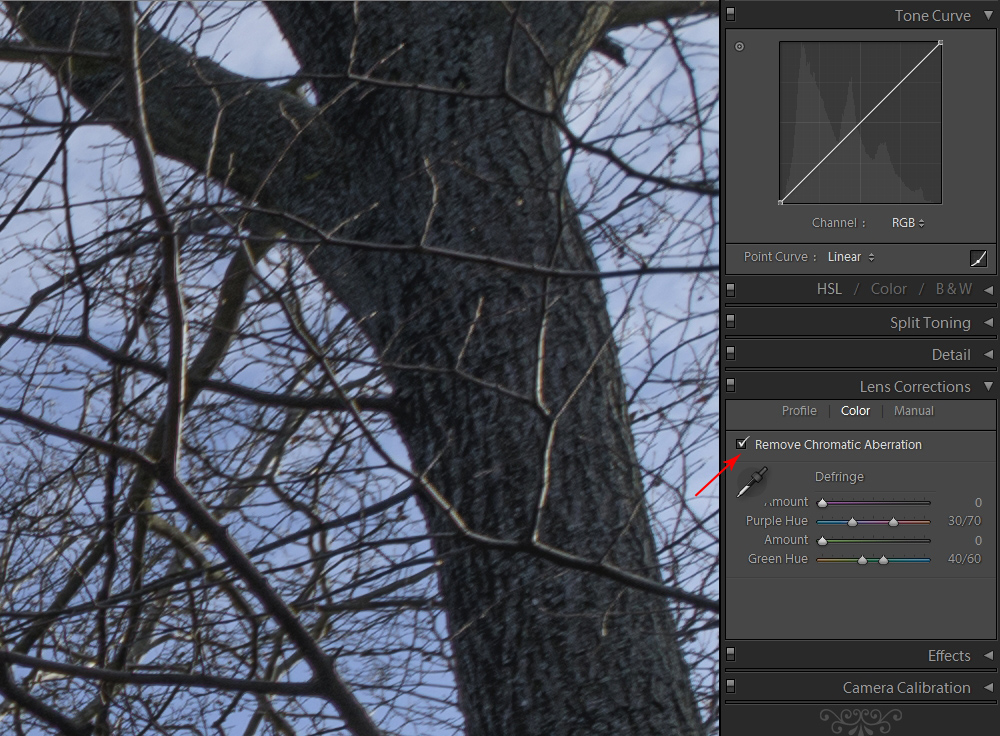This screenshot has height=736, width=1000.
Task: Switch to the Profile tab
Action: tap(799, 411)
